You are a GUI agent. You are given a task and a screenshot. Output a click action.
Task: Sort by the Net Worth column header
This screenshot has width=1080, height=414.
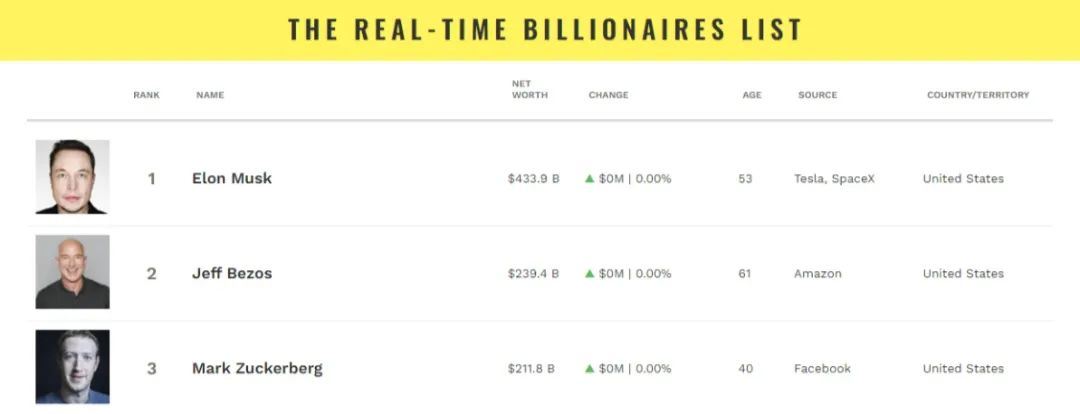pyautogui.click(x=530, y=90)
